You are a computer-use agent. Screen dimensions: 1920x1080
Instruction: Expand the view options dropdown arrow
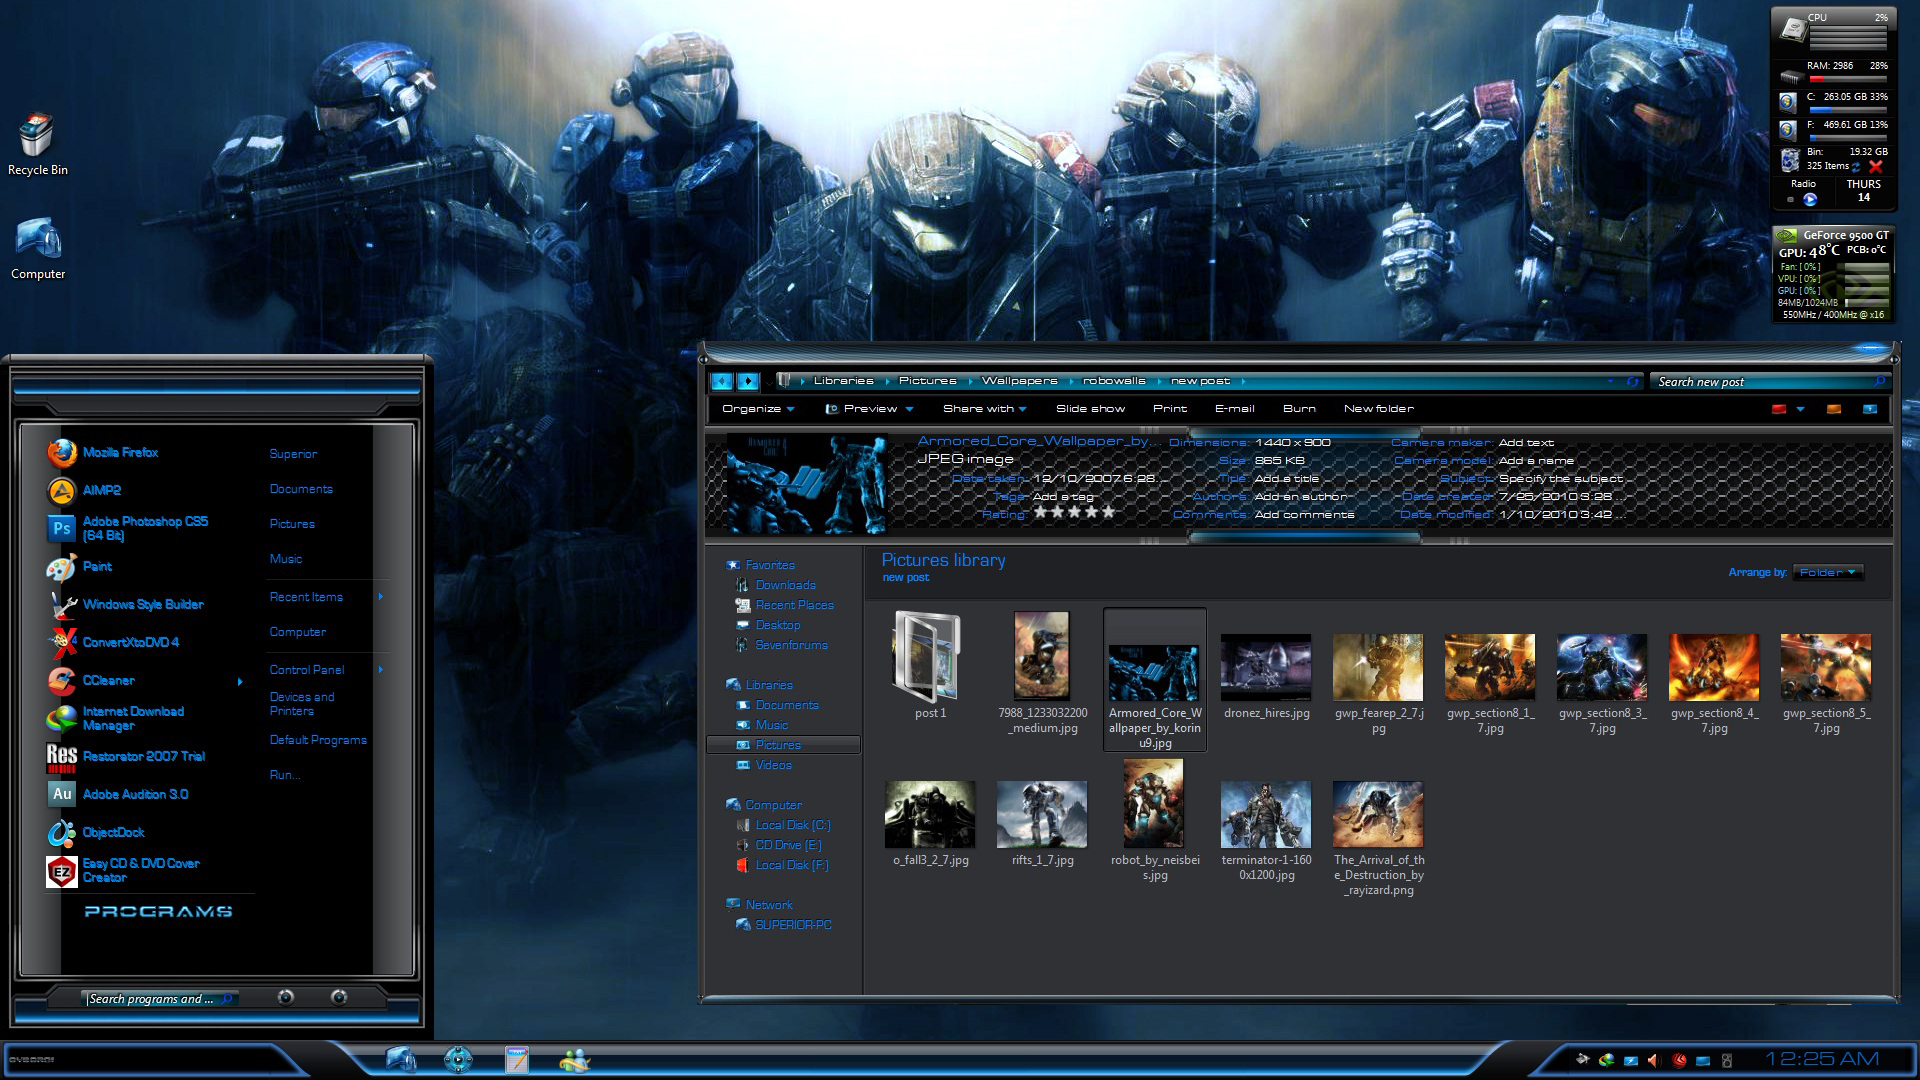click(x=1800, y=409)
